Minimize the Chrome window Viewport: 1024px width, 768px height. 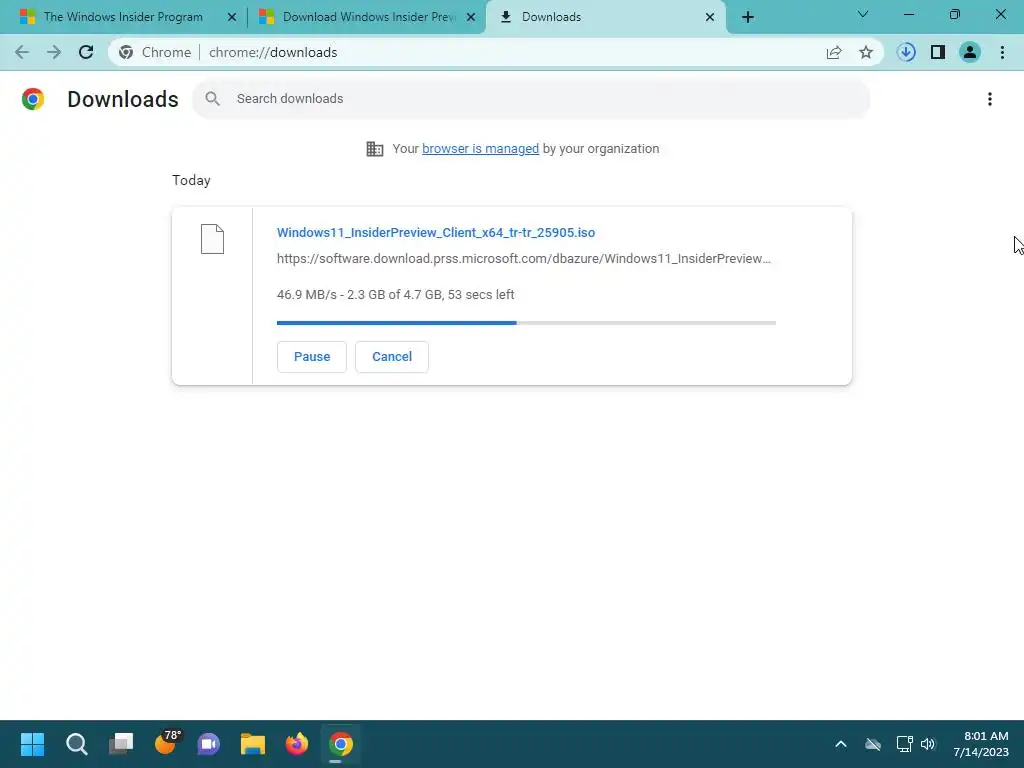point(908,14)
